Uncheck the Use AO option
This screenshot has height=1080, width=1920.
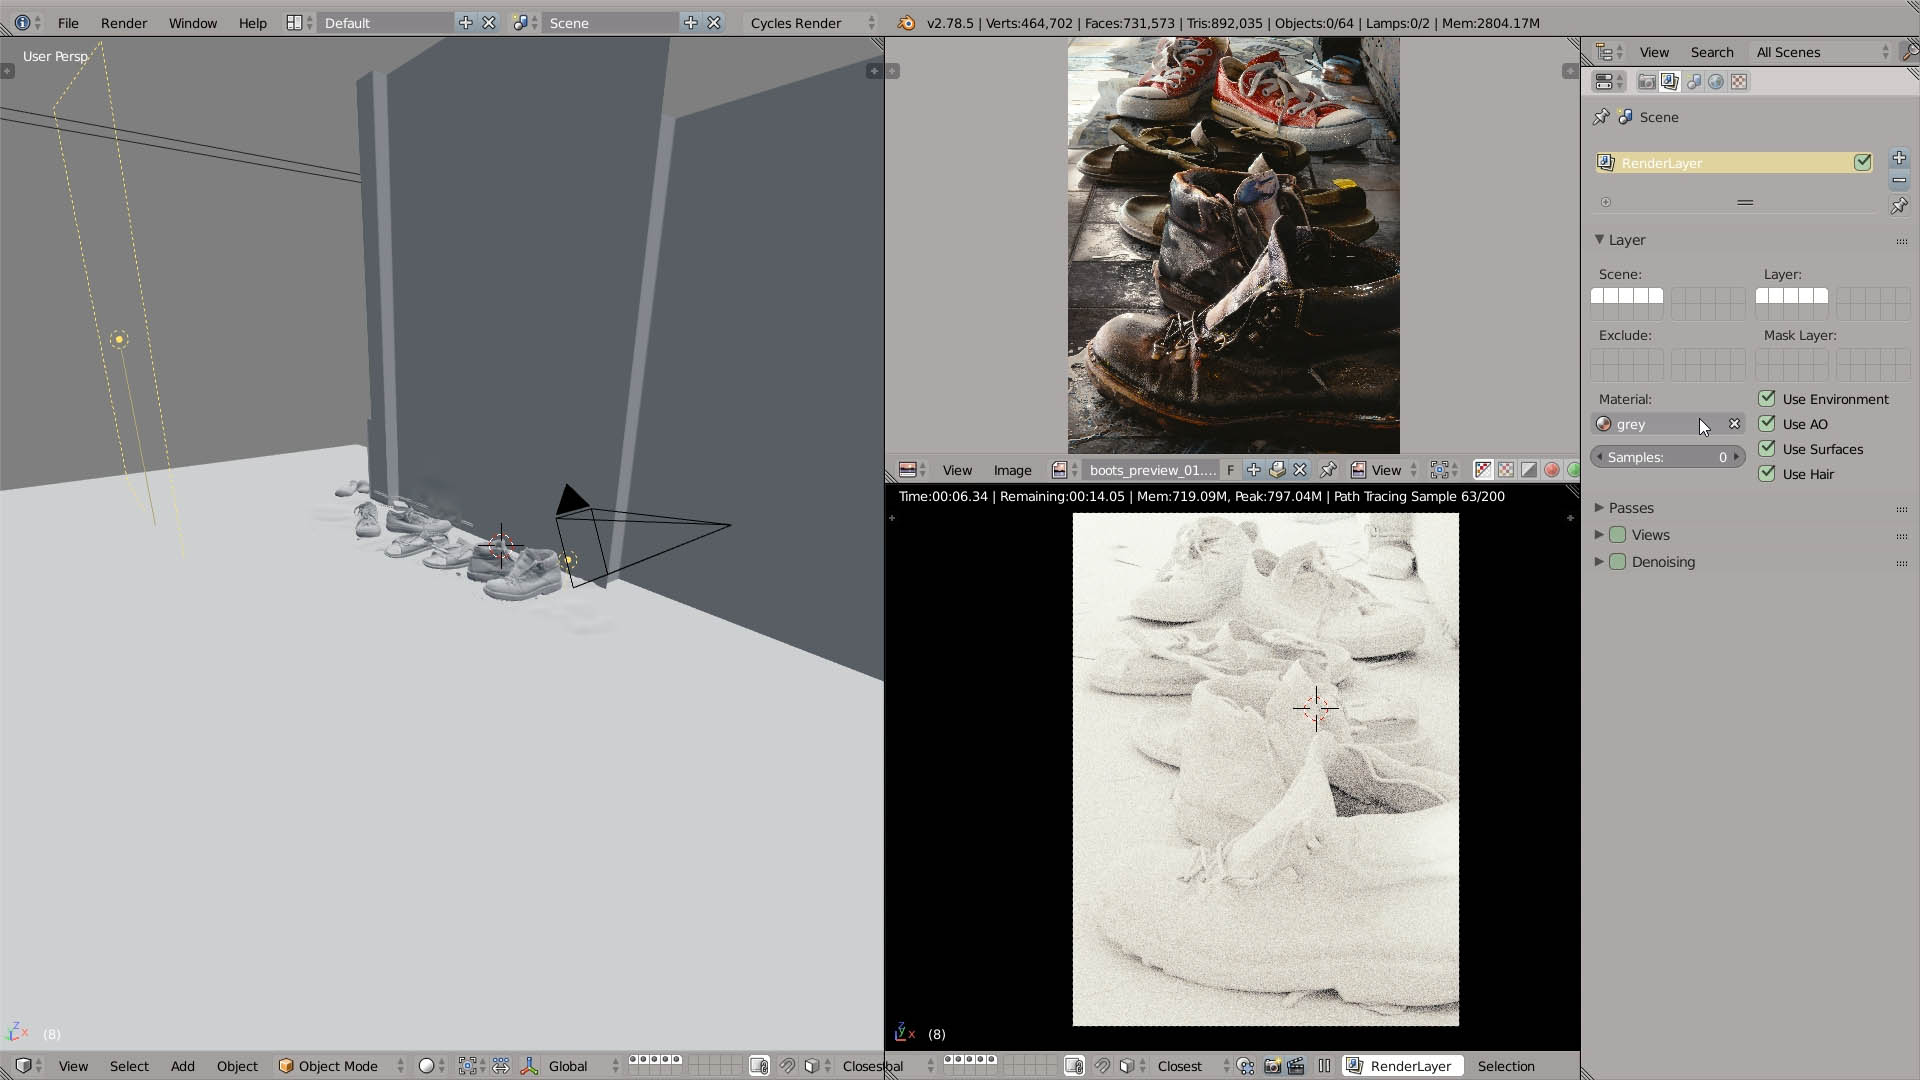click(1767, 424)
